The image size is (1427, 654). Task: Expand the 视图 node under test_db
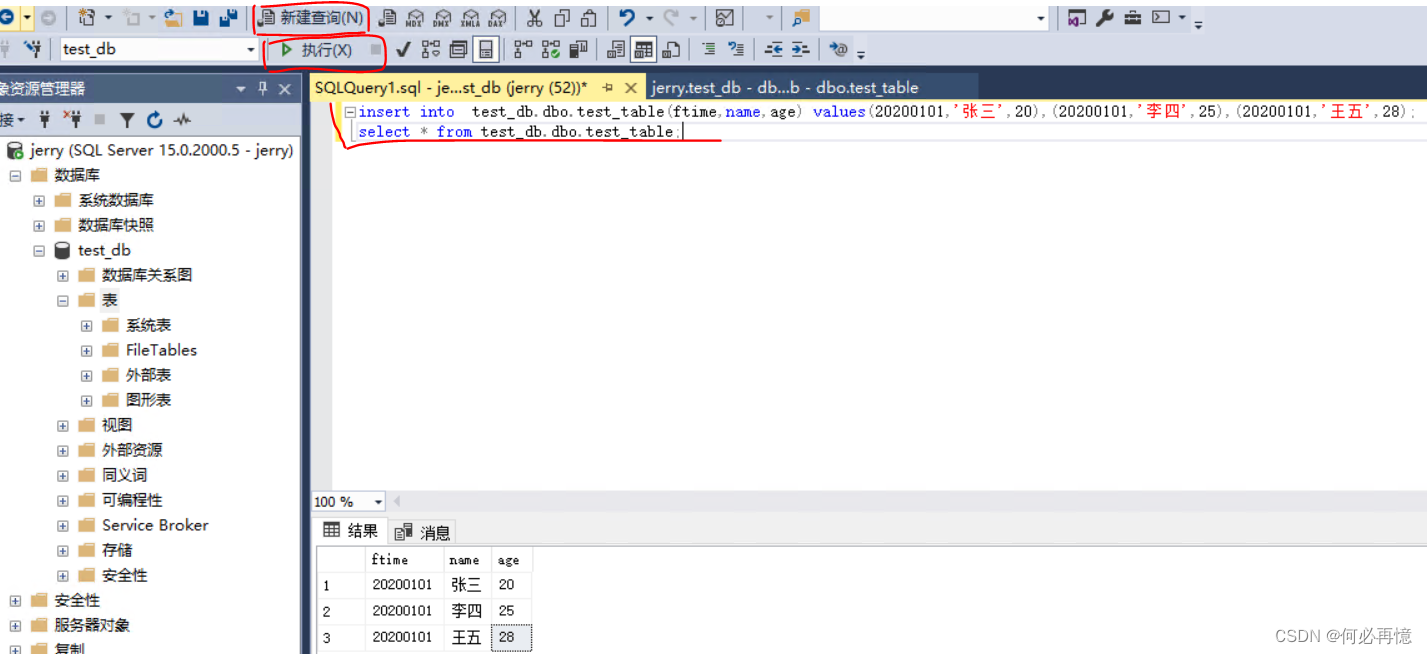tap(62, 424)
